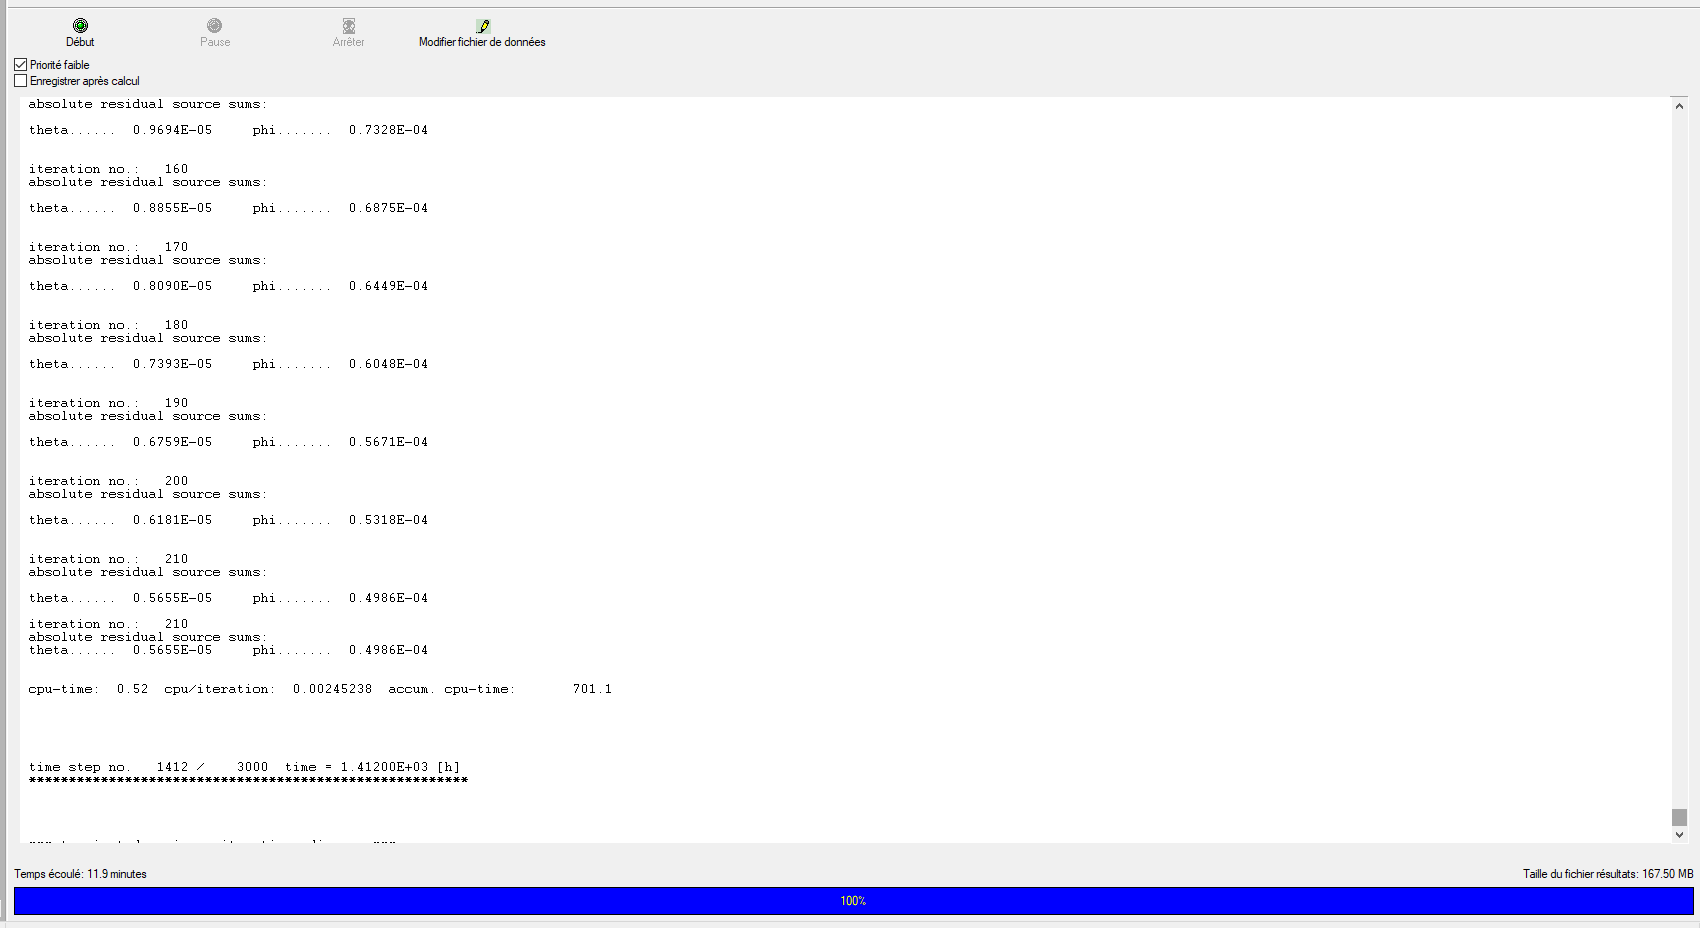Click the Arrêter button label
1700x928 pixels.
click(349, 42)
